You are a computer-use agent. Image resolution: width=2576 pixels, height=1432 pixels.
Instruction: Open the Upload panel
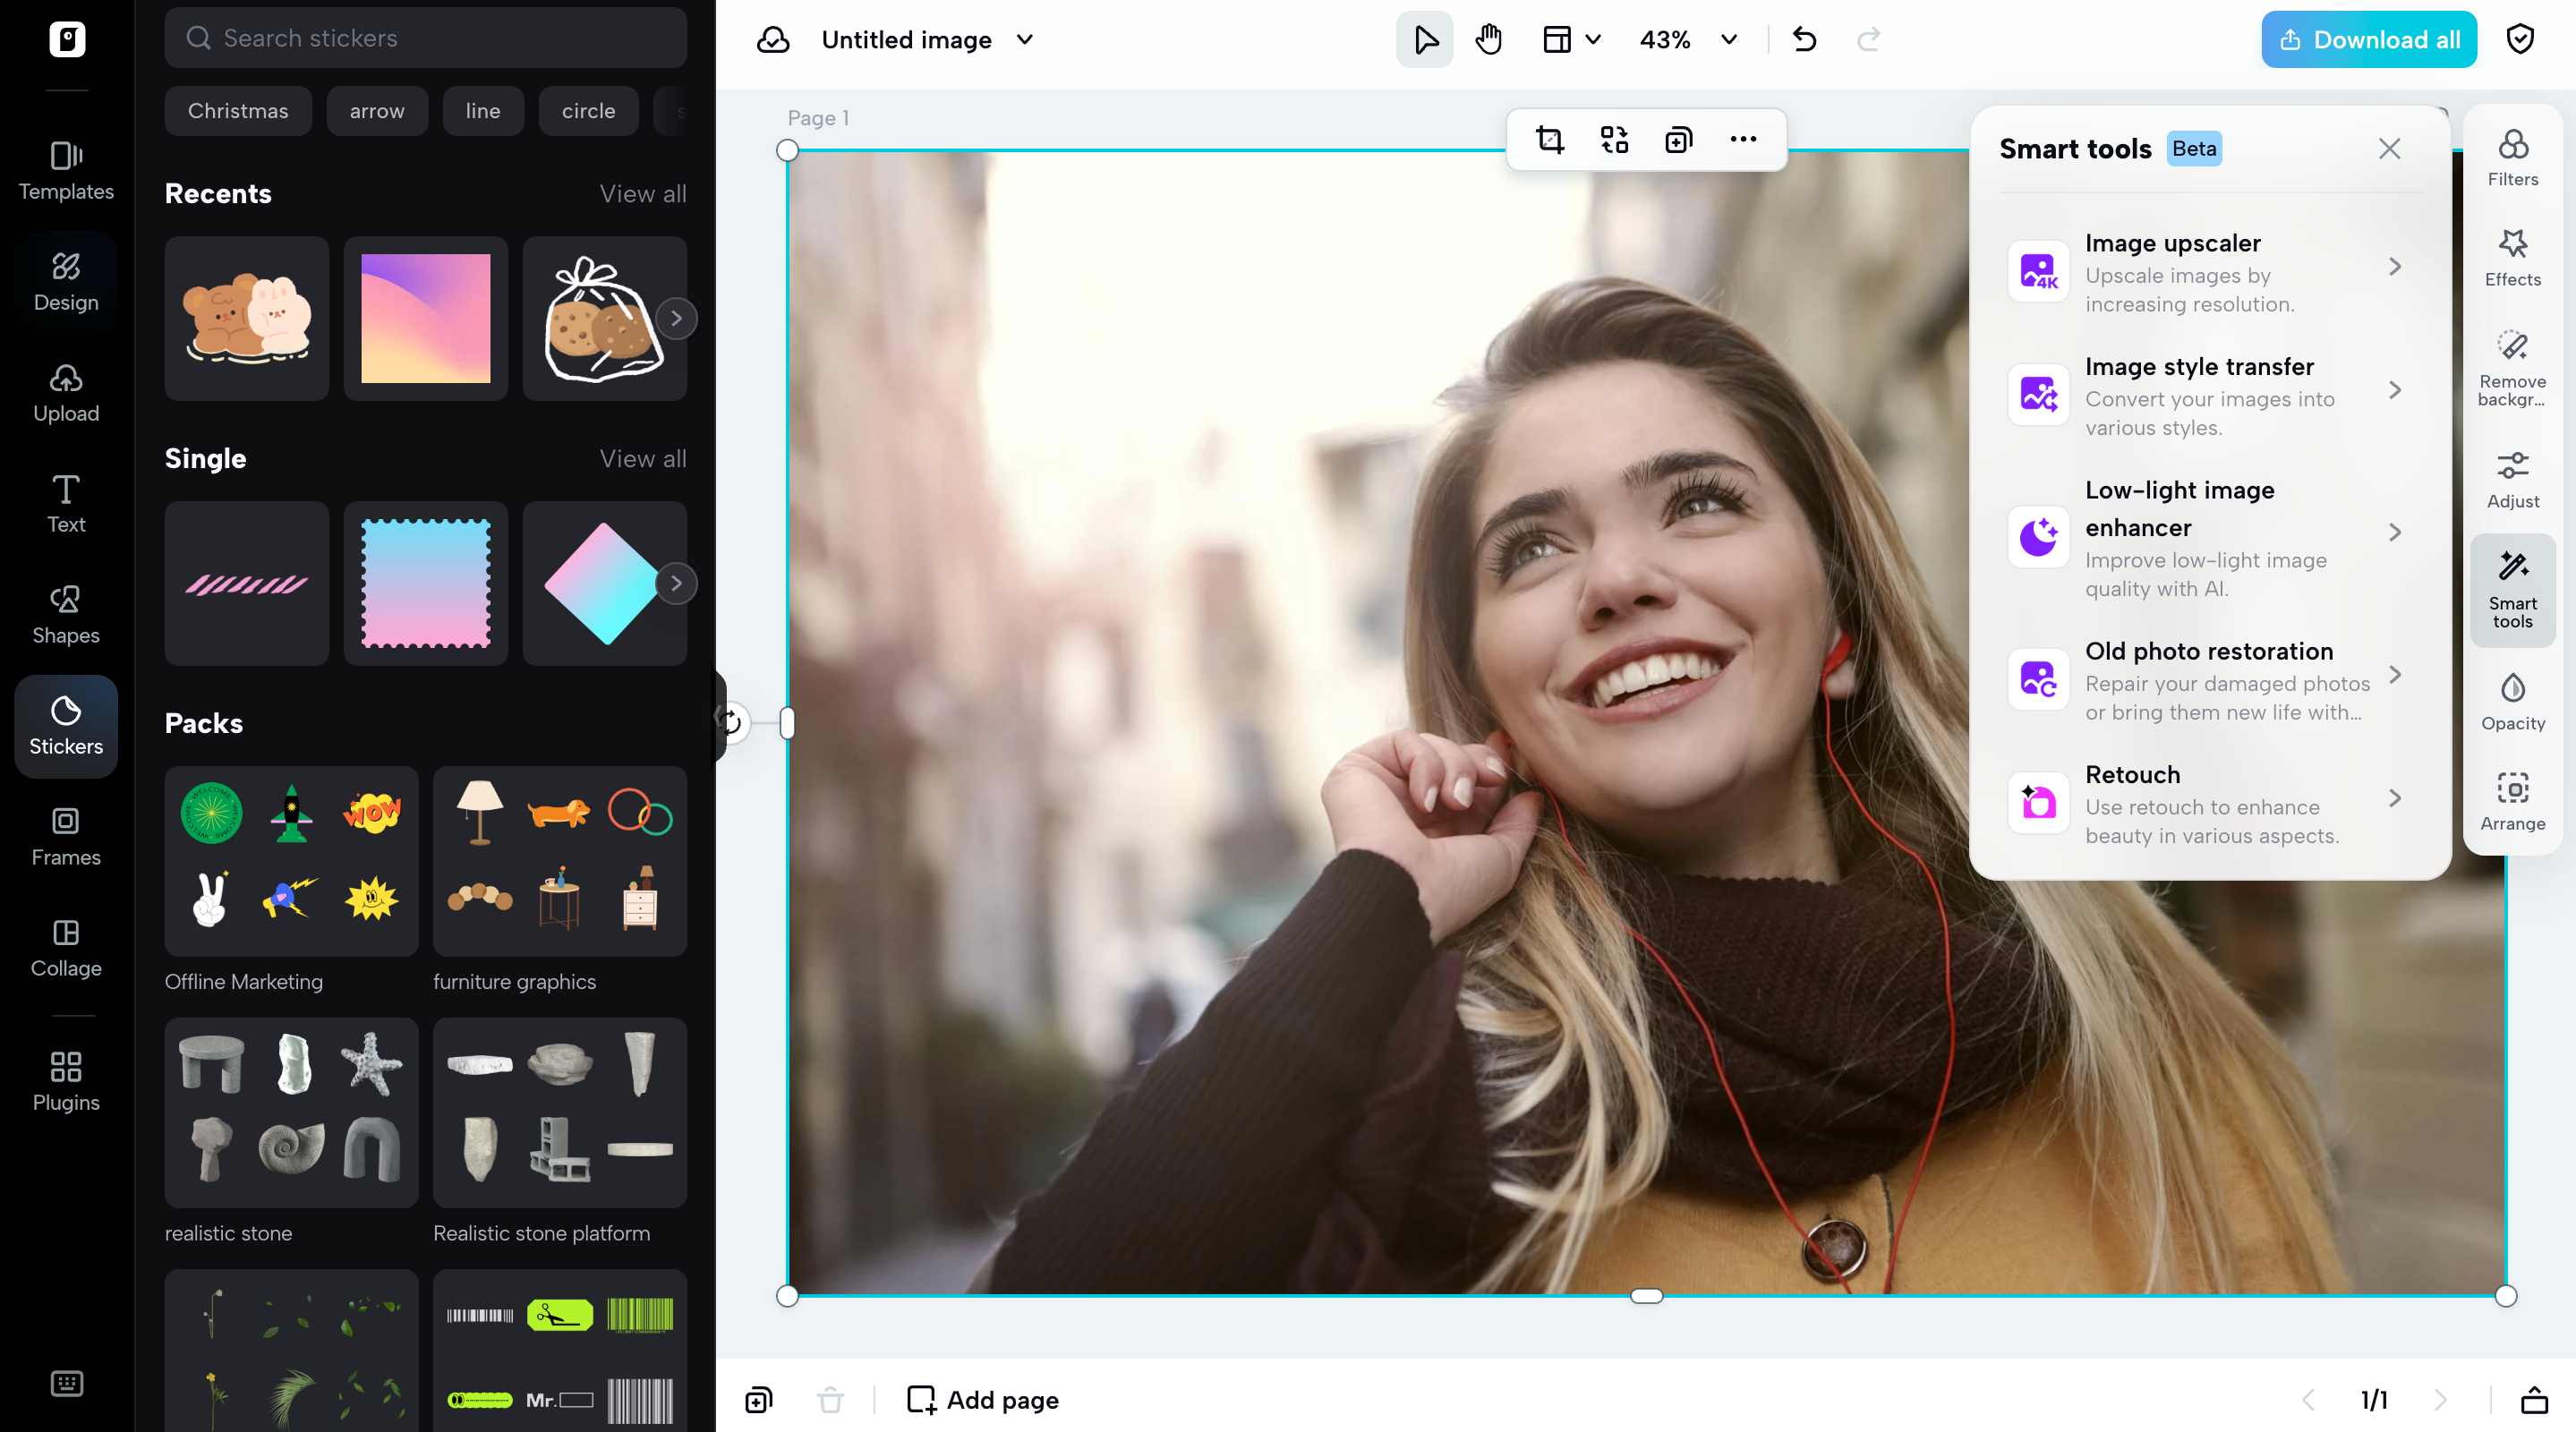point(65,392)
